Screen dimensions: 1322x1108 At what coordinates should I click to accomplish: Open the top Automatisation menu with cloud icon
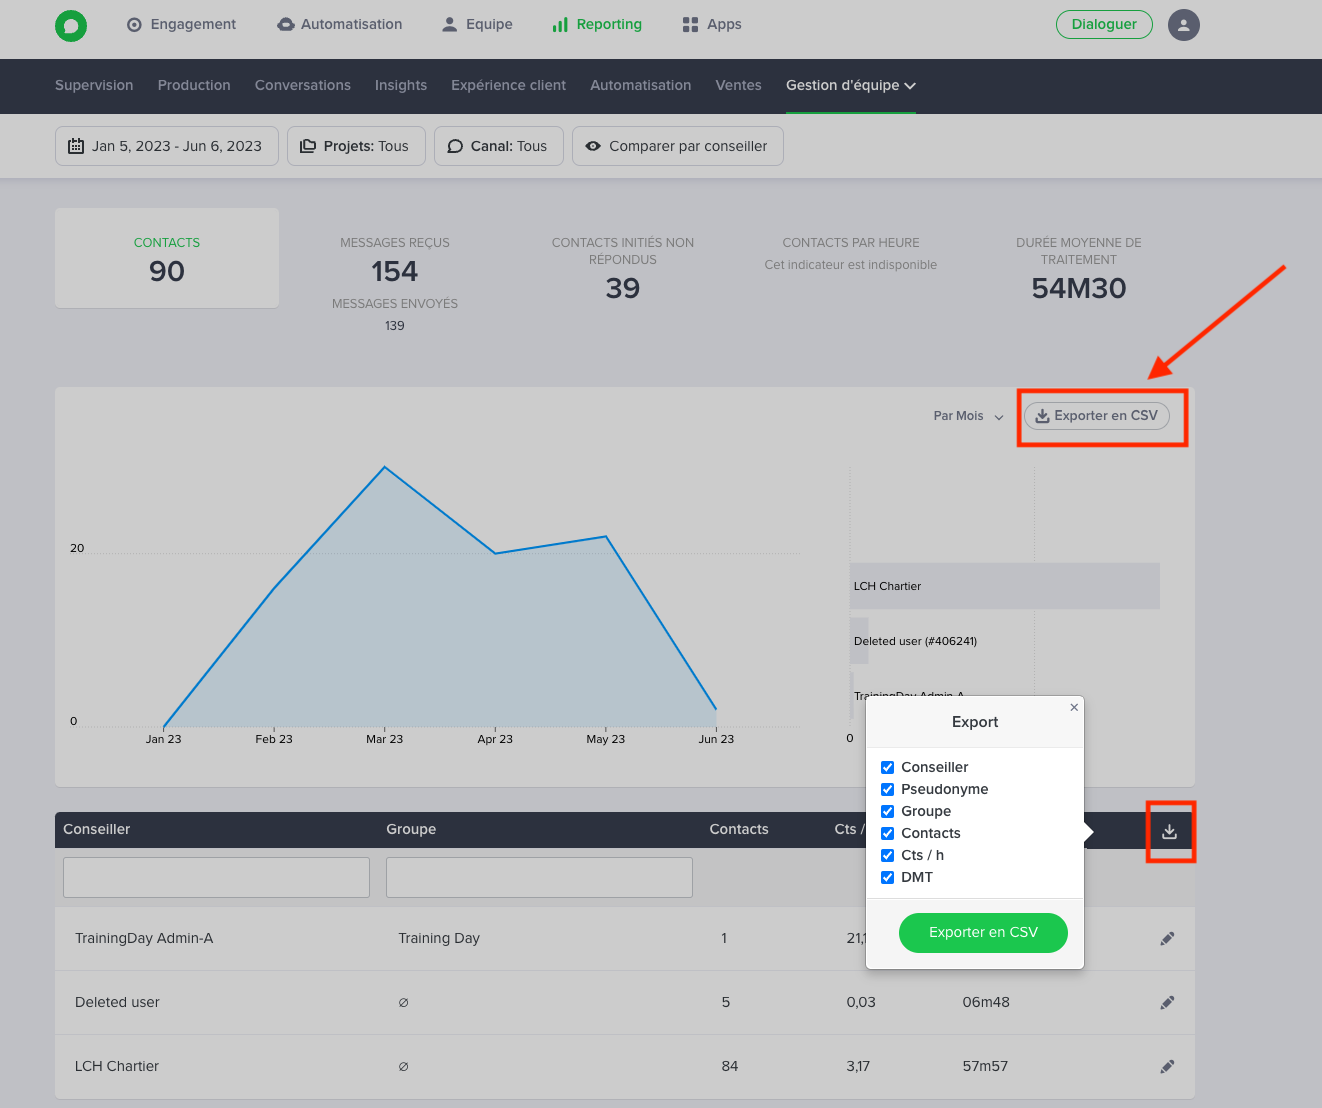pos(340,24)
